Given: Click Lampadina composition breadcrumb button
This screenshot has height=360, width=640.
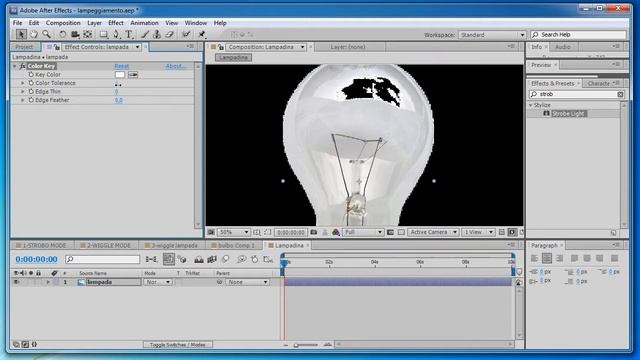Looking at the screenshot, I should pyautogui.click(x=233, y=58).
